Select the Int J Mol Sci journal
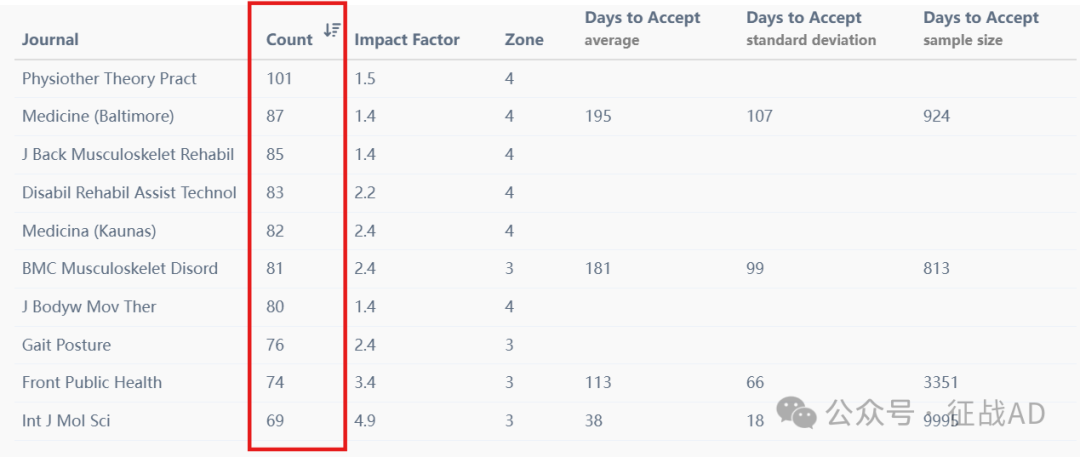 coord(66,420)
